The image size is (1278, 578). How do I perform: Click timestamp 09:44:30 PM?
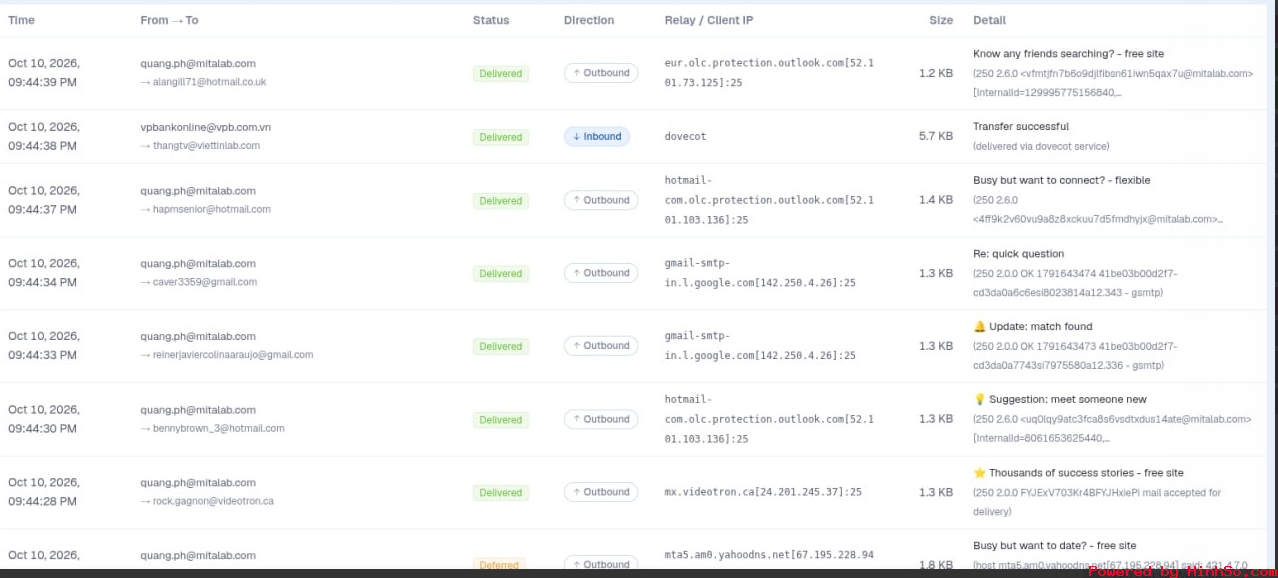(42, 429)
